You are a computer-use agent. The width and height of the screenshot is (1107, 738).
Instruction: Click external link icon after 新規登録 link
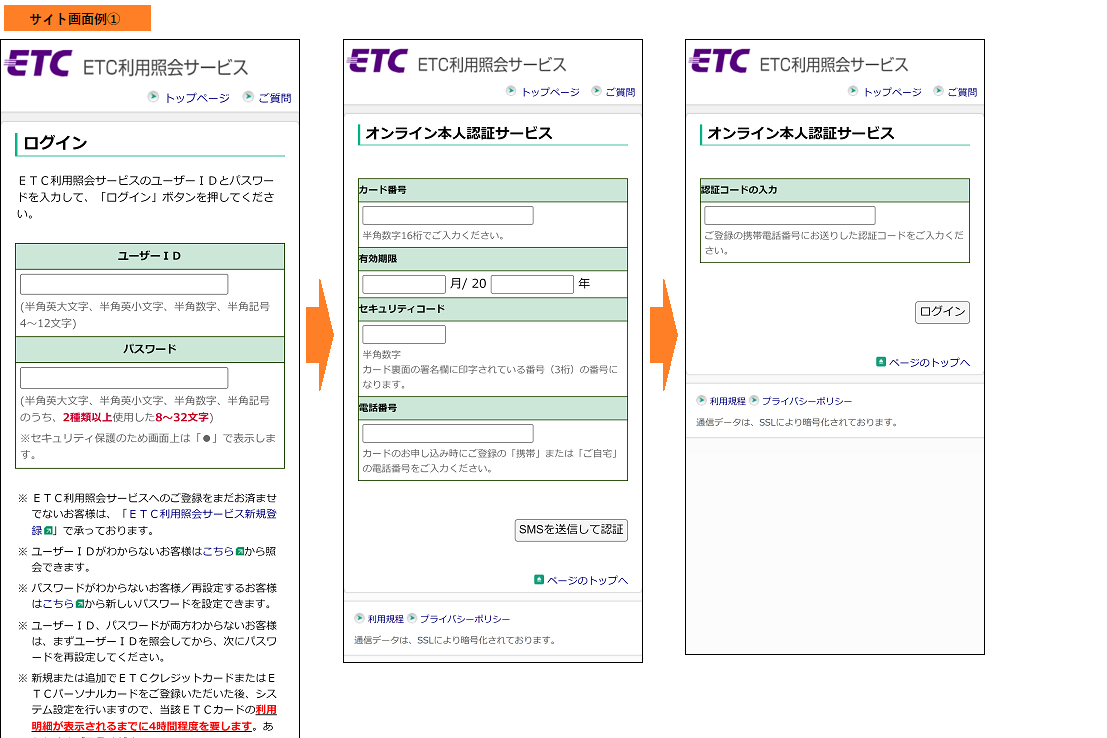pos(49,530)
